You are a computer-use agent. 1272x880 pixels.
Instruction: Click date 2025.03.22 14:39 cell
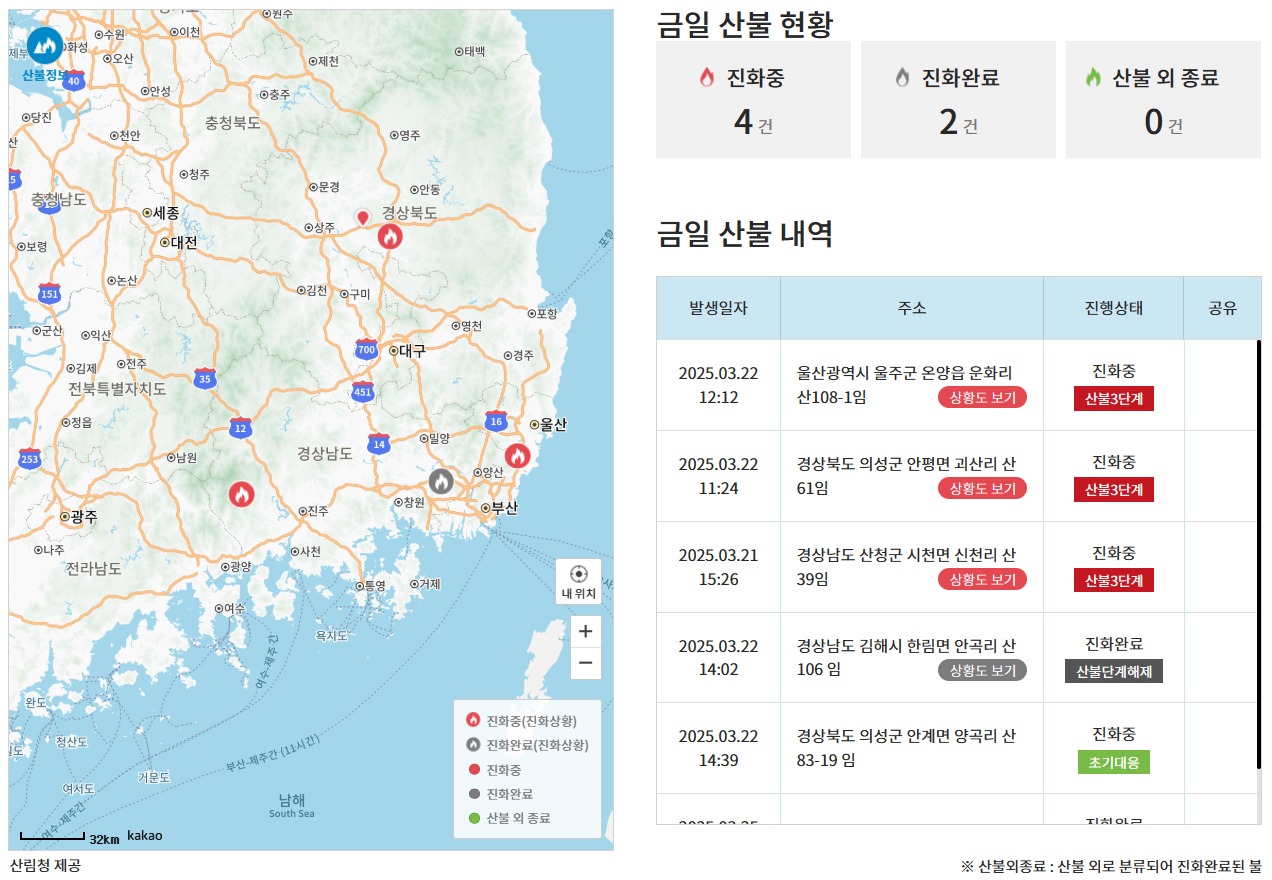point(718,748)
